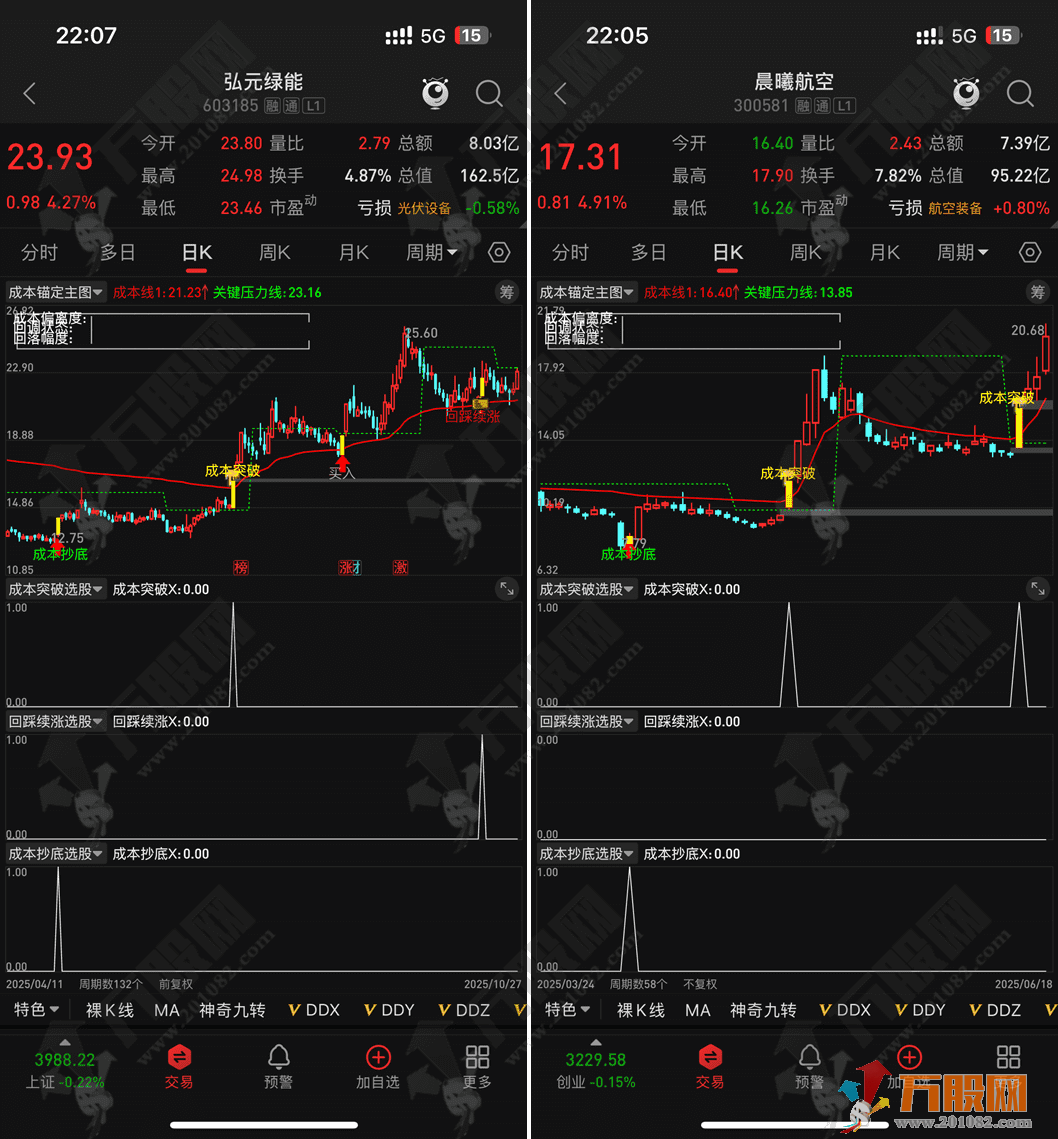Open the 特色 dropdown at bottom left
The height and width of the screenshot is (1139, 1058).
[x=36, y=1010]
